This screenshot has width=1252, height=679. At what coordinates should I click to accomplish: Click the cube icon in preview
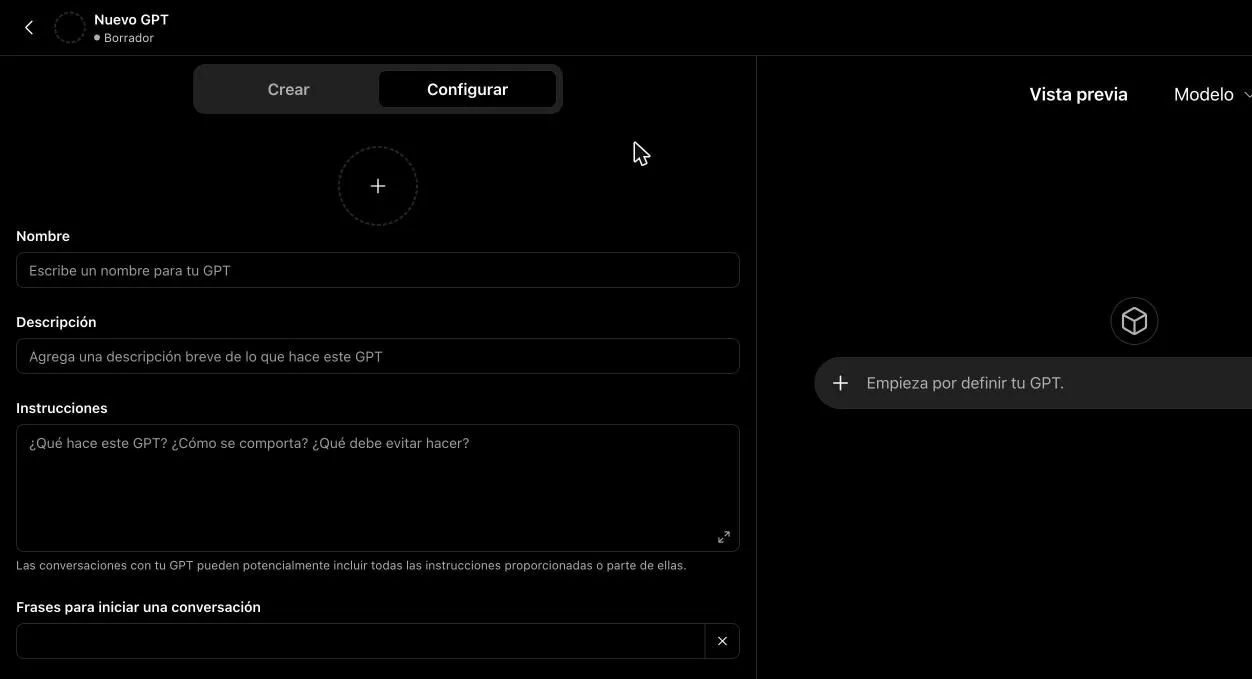(x=1134, y=321)
